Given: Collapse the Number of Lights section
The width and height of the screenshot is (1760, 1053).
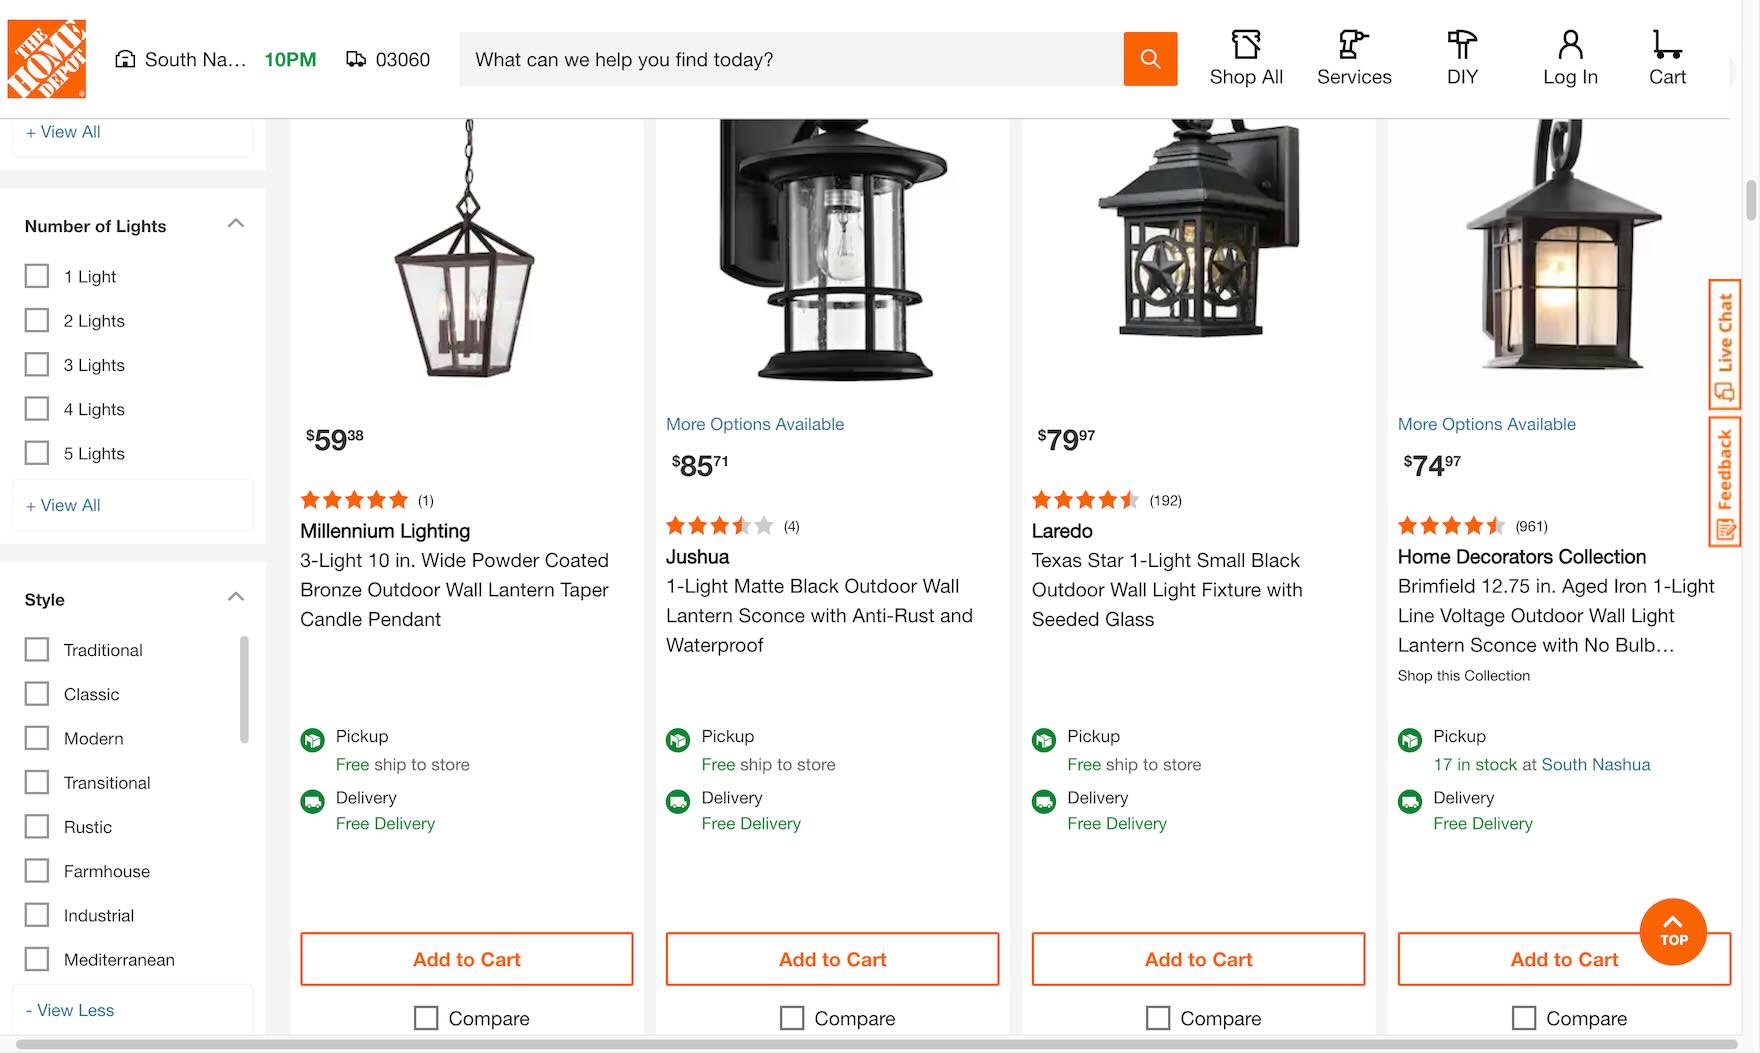Looking at the screenshot, I should click(236, 224).
